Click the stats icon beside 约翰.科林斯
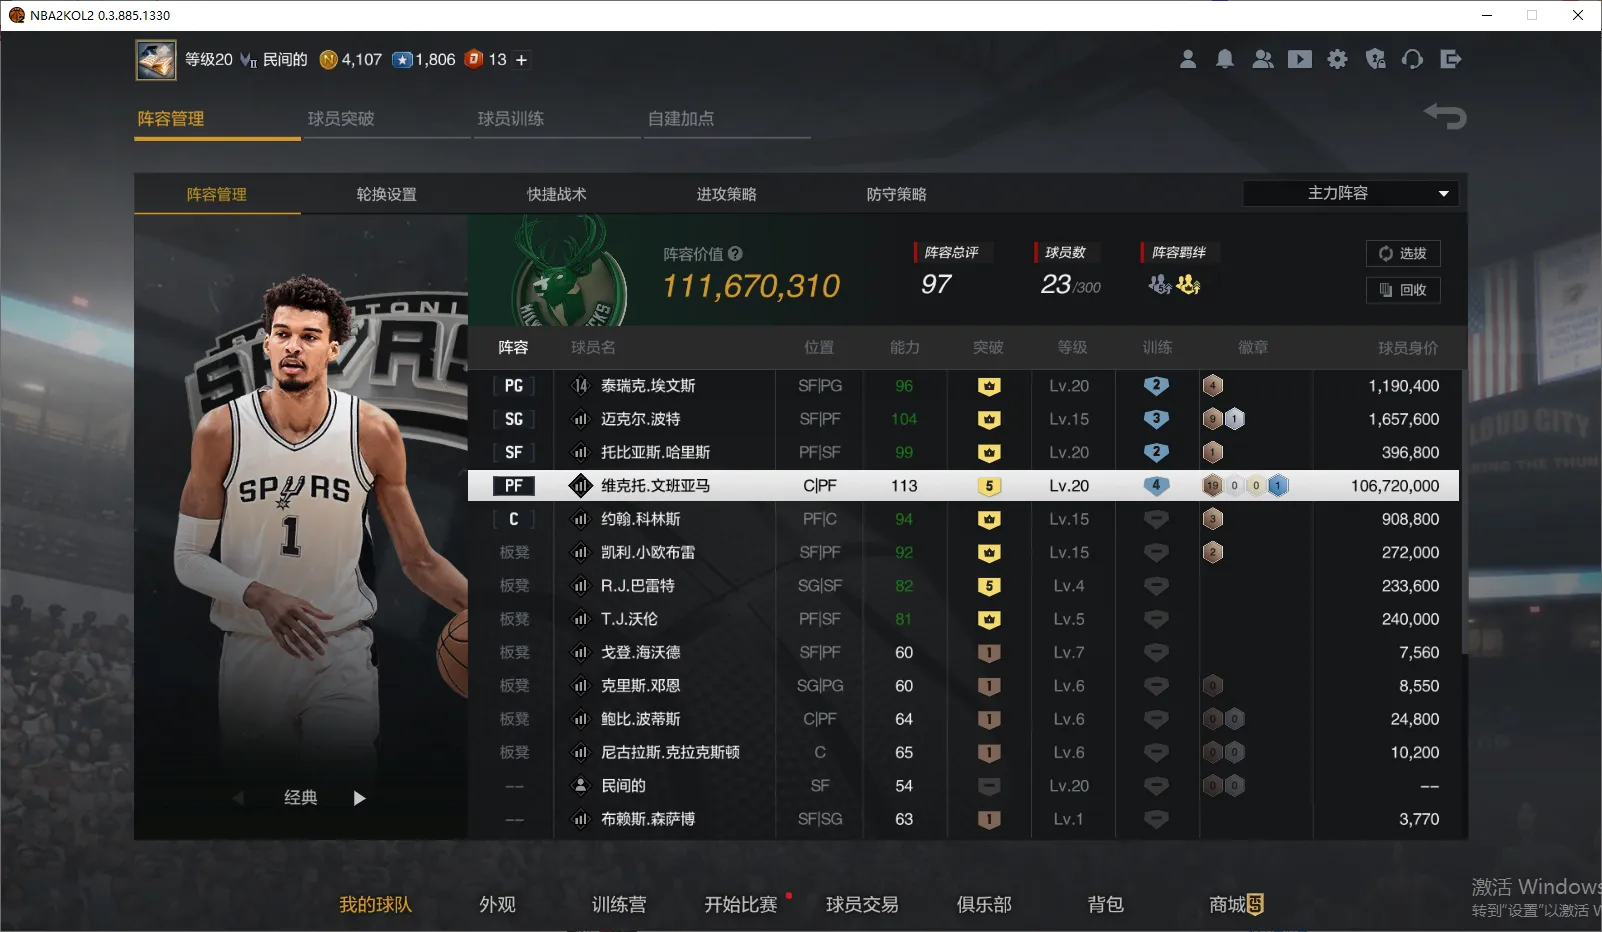The height and width of the screenshot is (932, 1602). (580, 519)
